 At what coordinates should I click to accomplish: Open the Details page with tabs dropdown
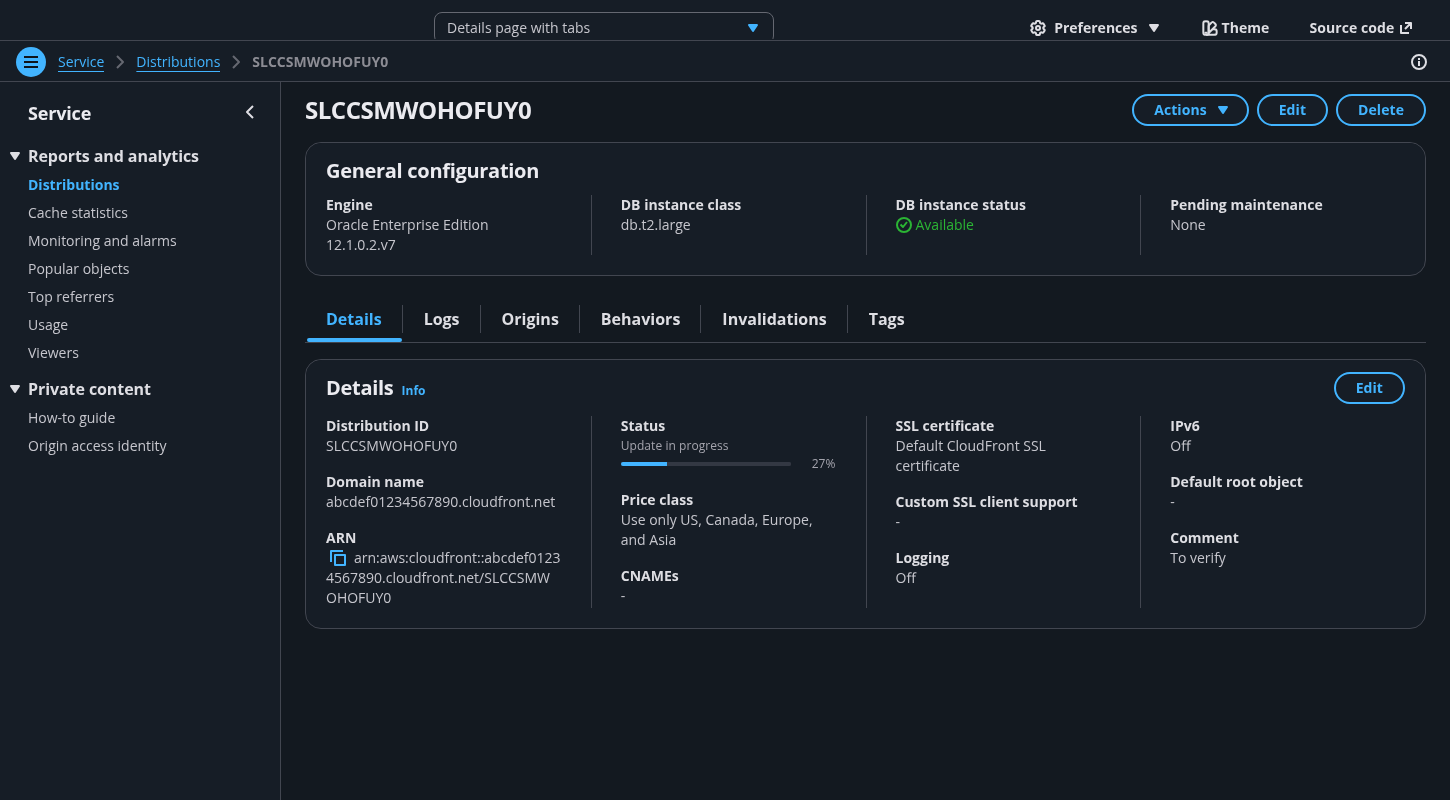(x=603, y=28)
